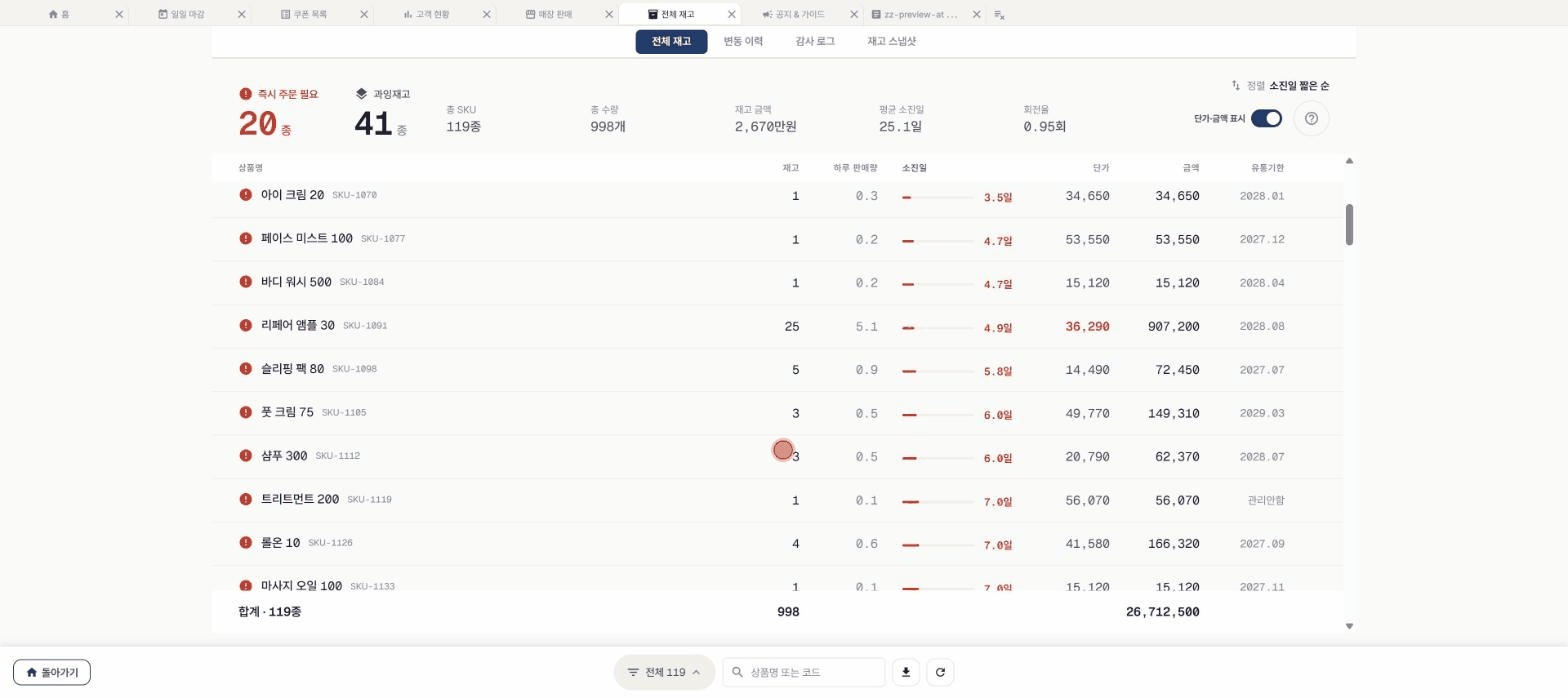This screenshot has width=1568, height=698.
Task: Close the 전체 재고 tab
Action: [x=732, y=14]
